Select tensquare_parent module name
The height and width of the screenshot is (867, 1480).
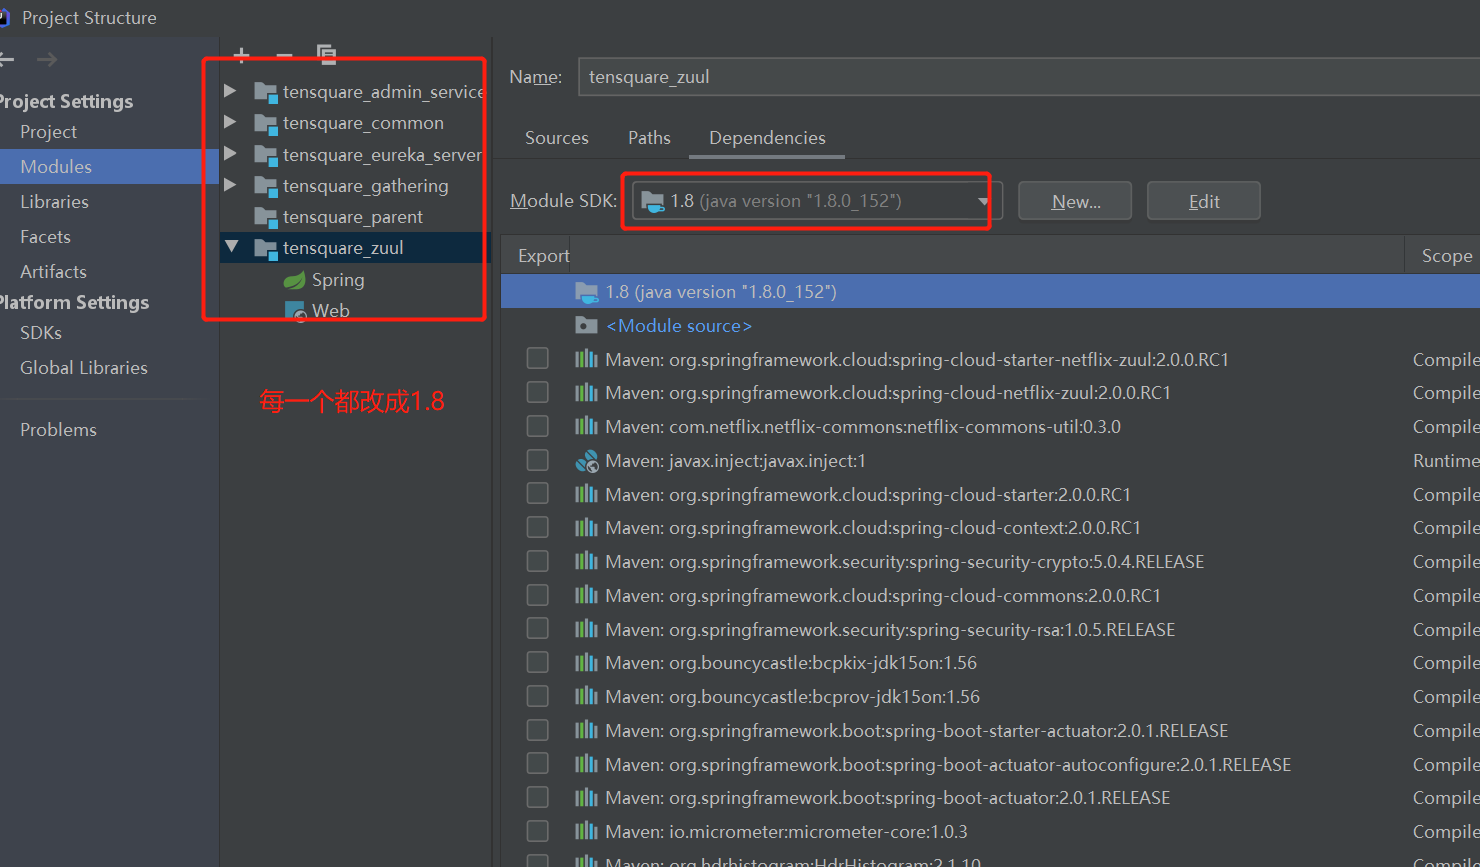(x=352, y=217)
